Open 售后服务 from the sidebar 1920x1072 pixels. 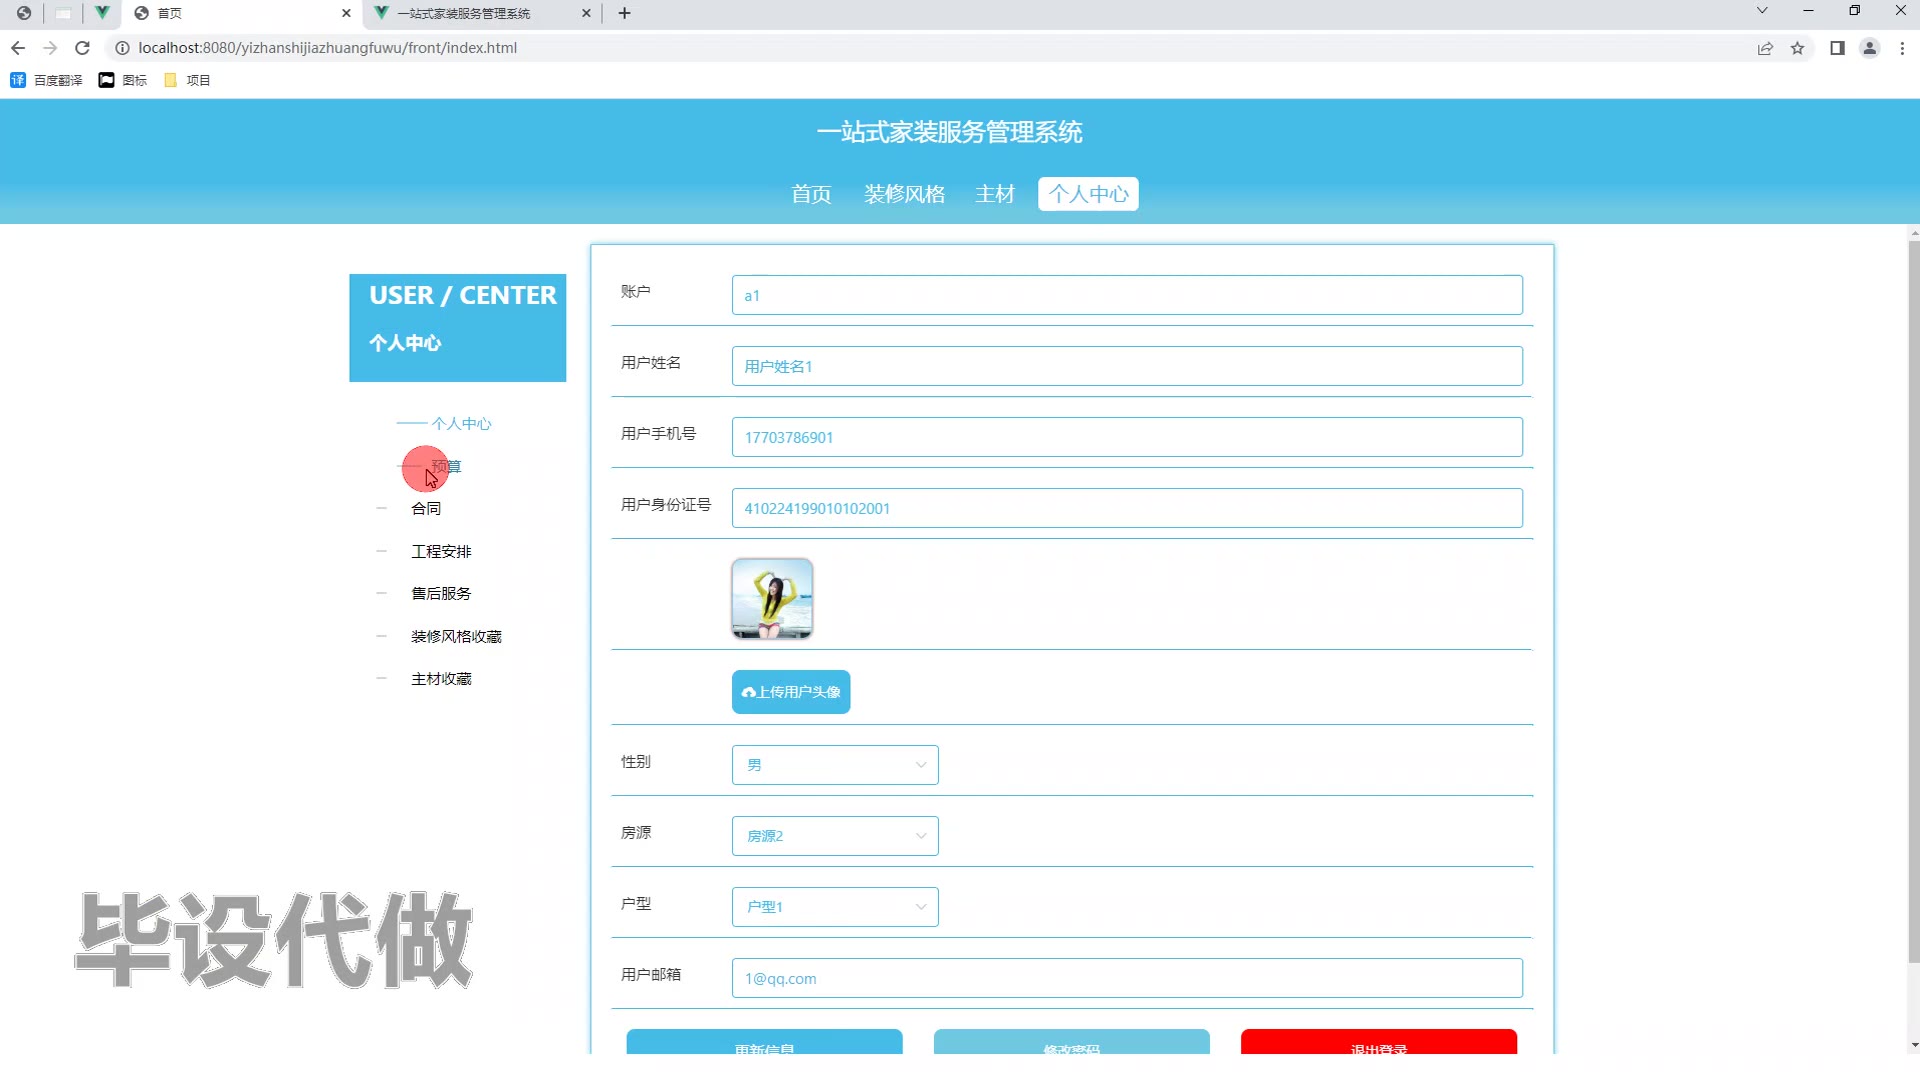tap(441, 594)
